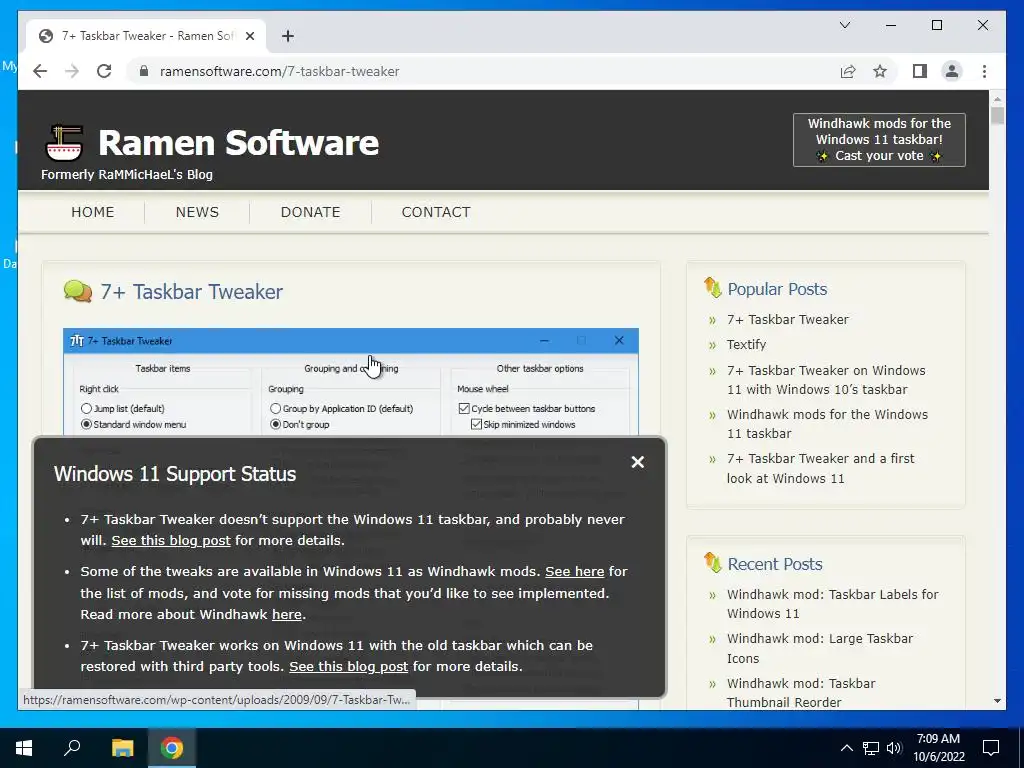This screenshot has width=1024, height=768.
Task: Open the CONTACT menu item
Action: pos(436,212)
